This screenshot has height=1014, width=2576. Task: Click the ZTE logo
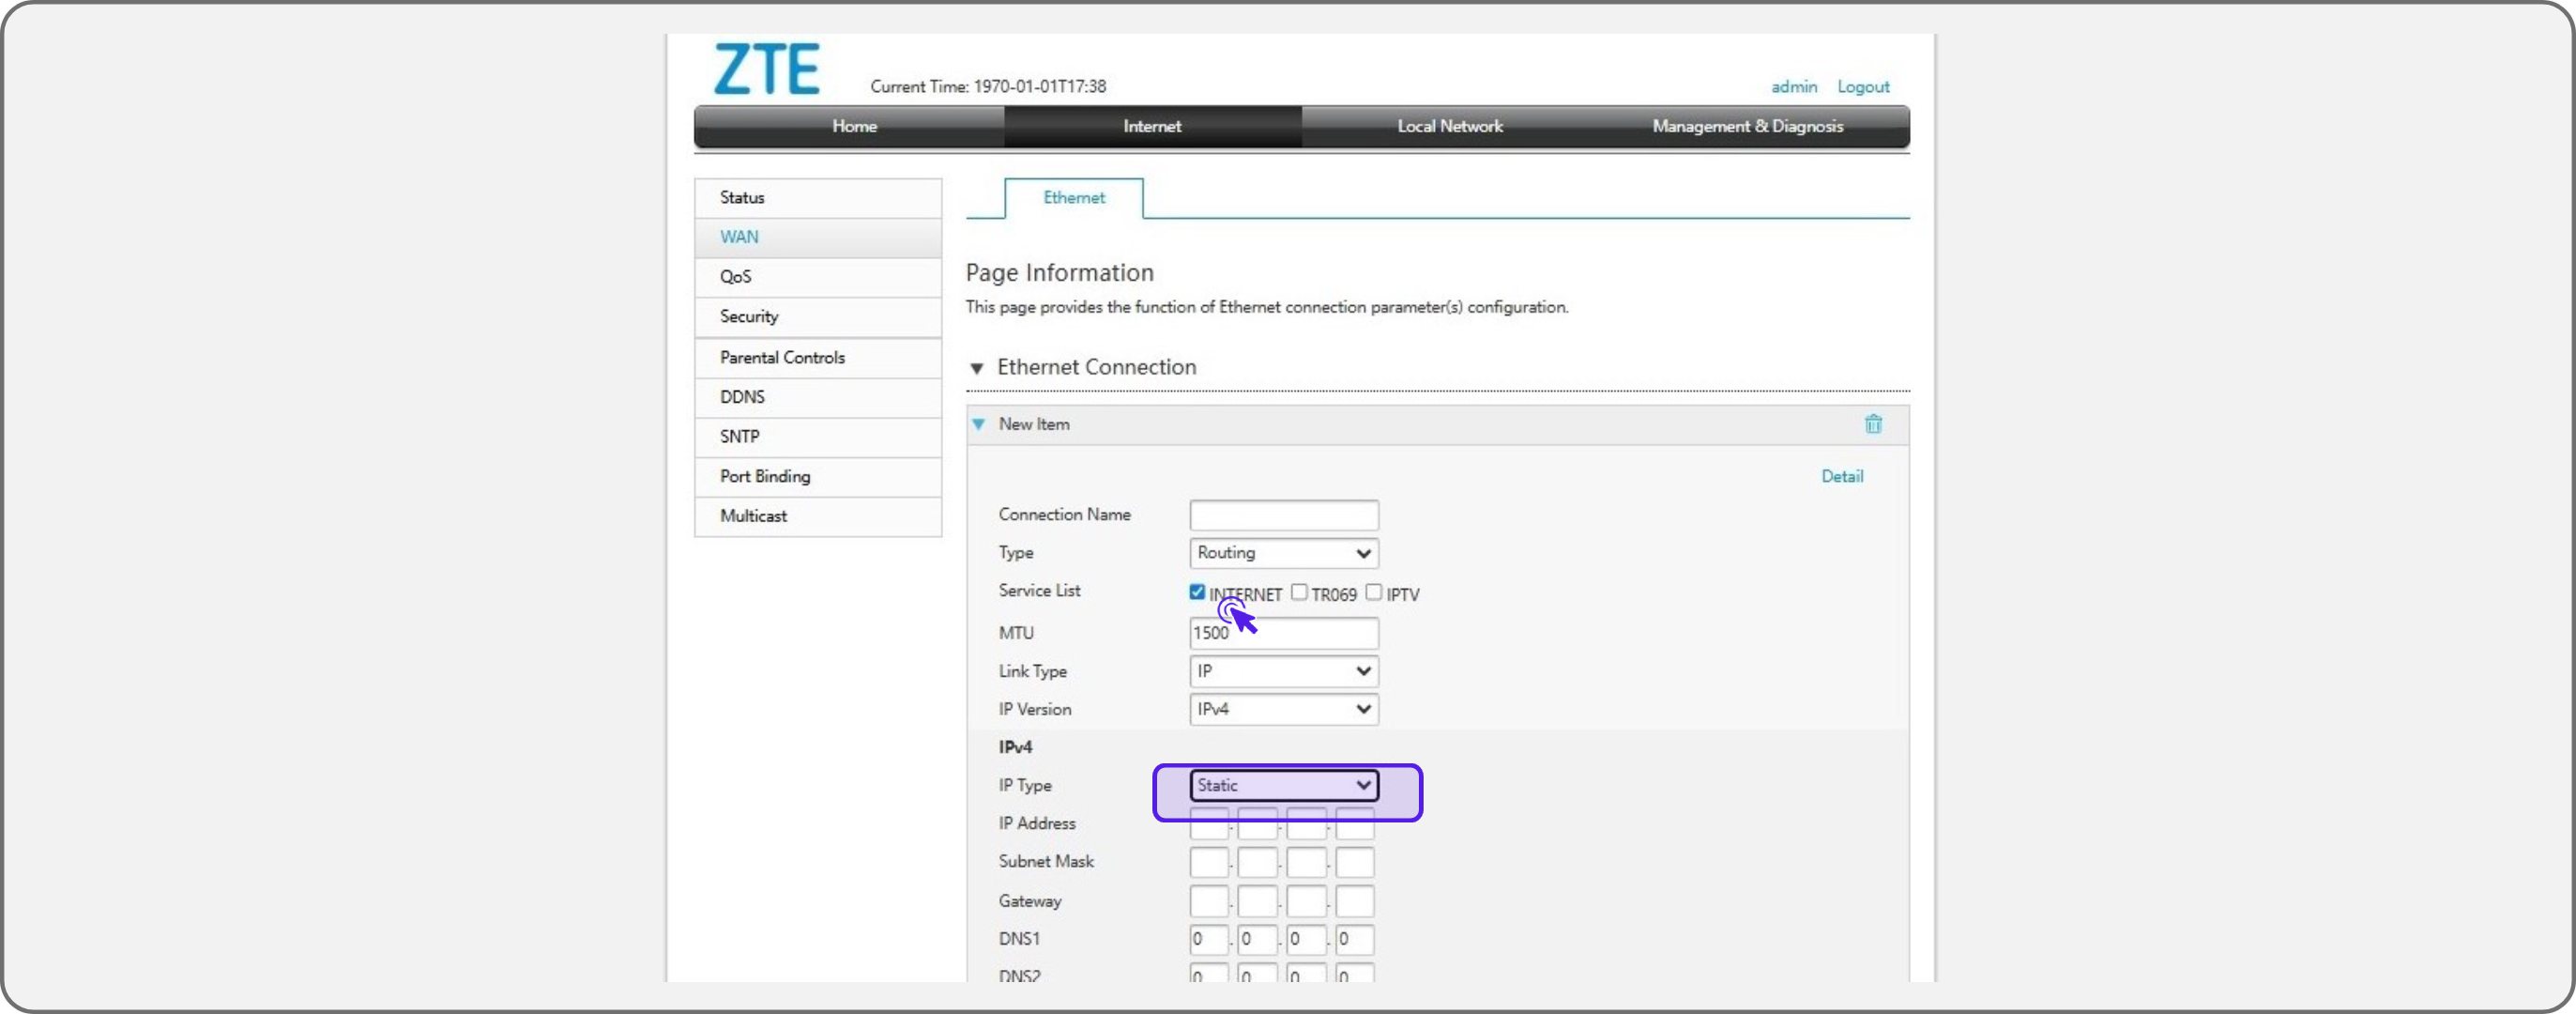click(766, 68)
